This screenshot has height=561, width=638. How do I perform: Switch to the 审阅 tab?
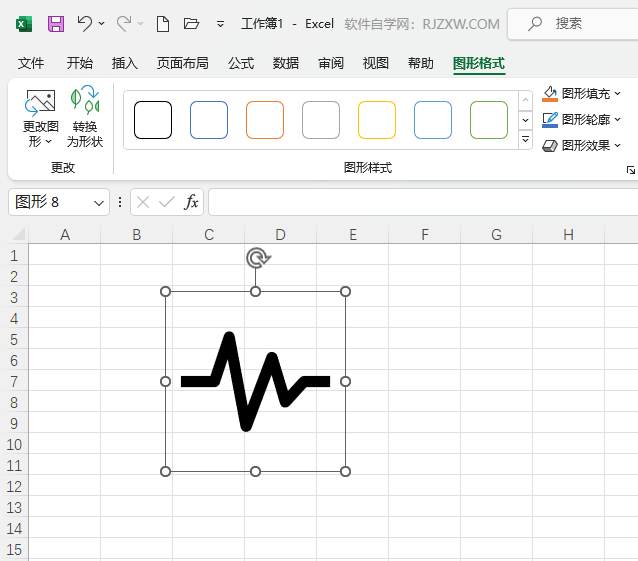click(331, 63)
